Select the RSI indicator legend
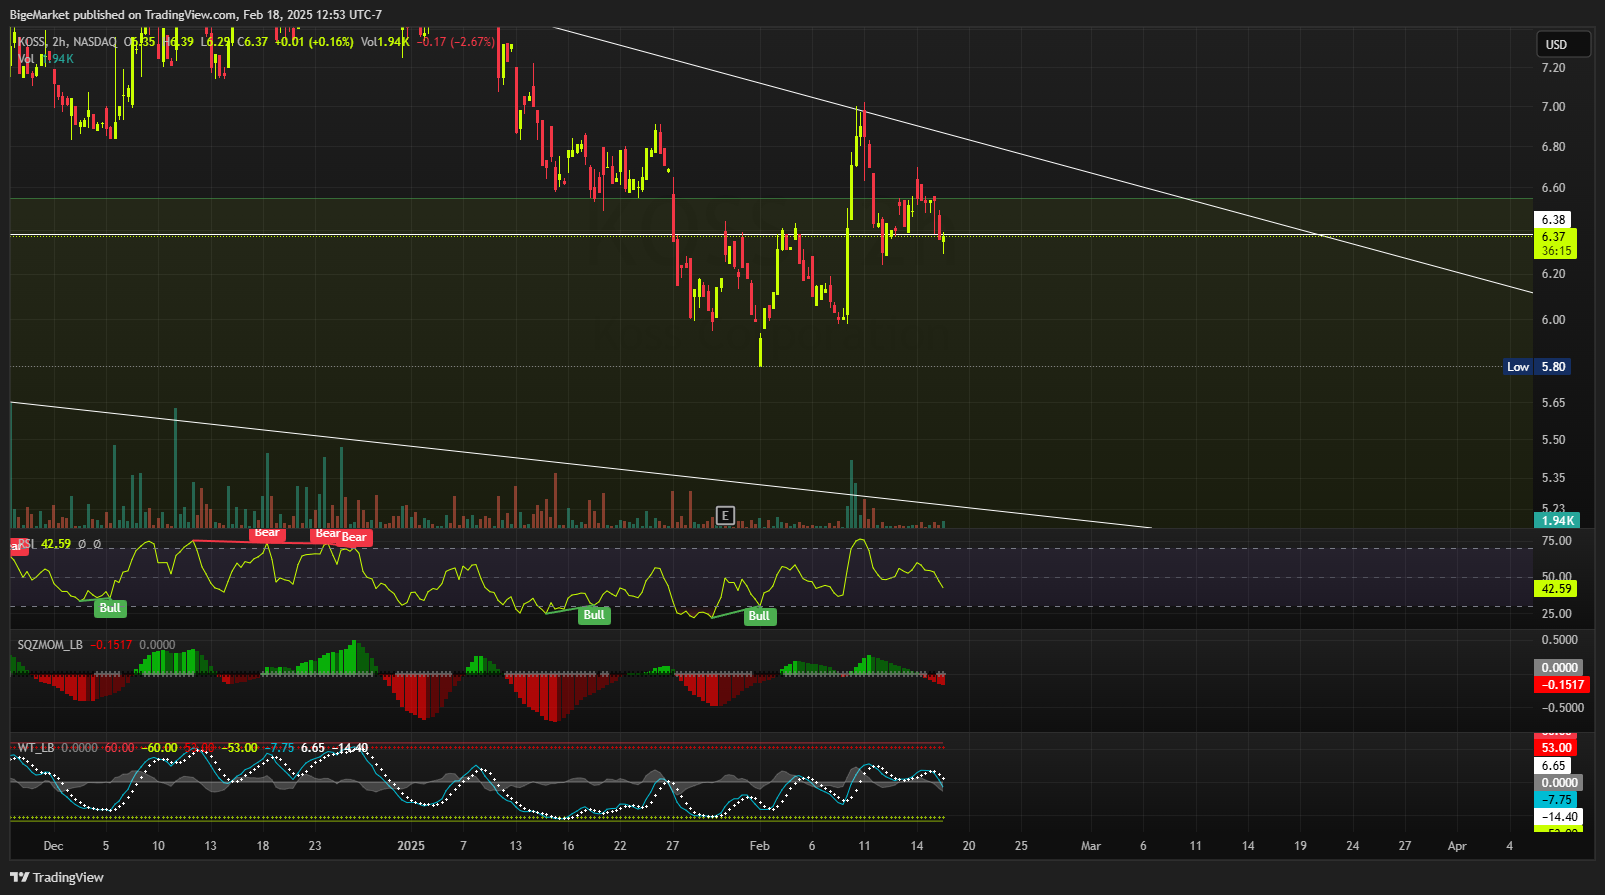 26,544
